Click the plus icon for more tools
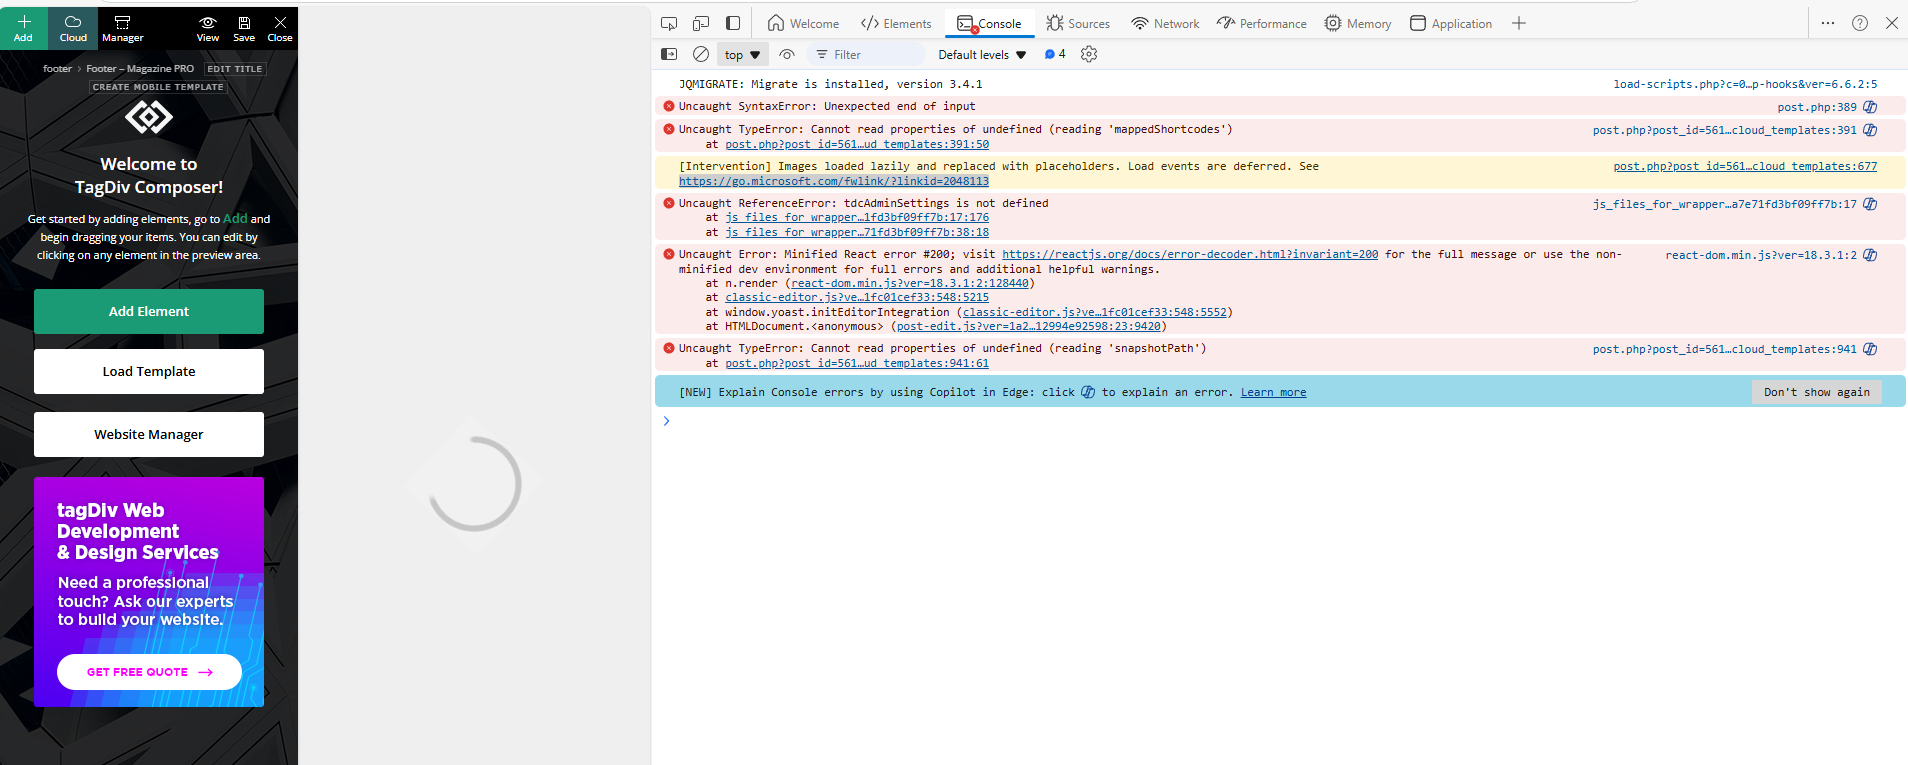Screen dimensions: 1908x765 tap(1519, 23)
